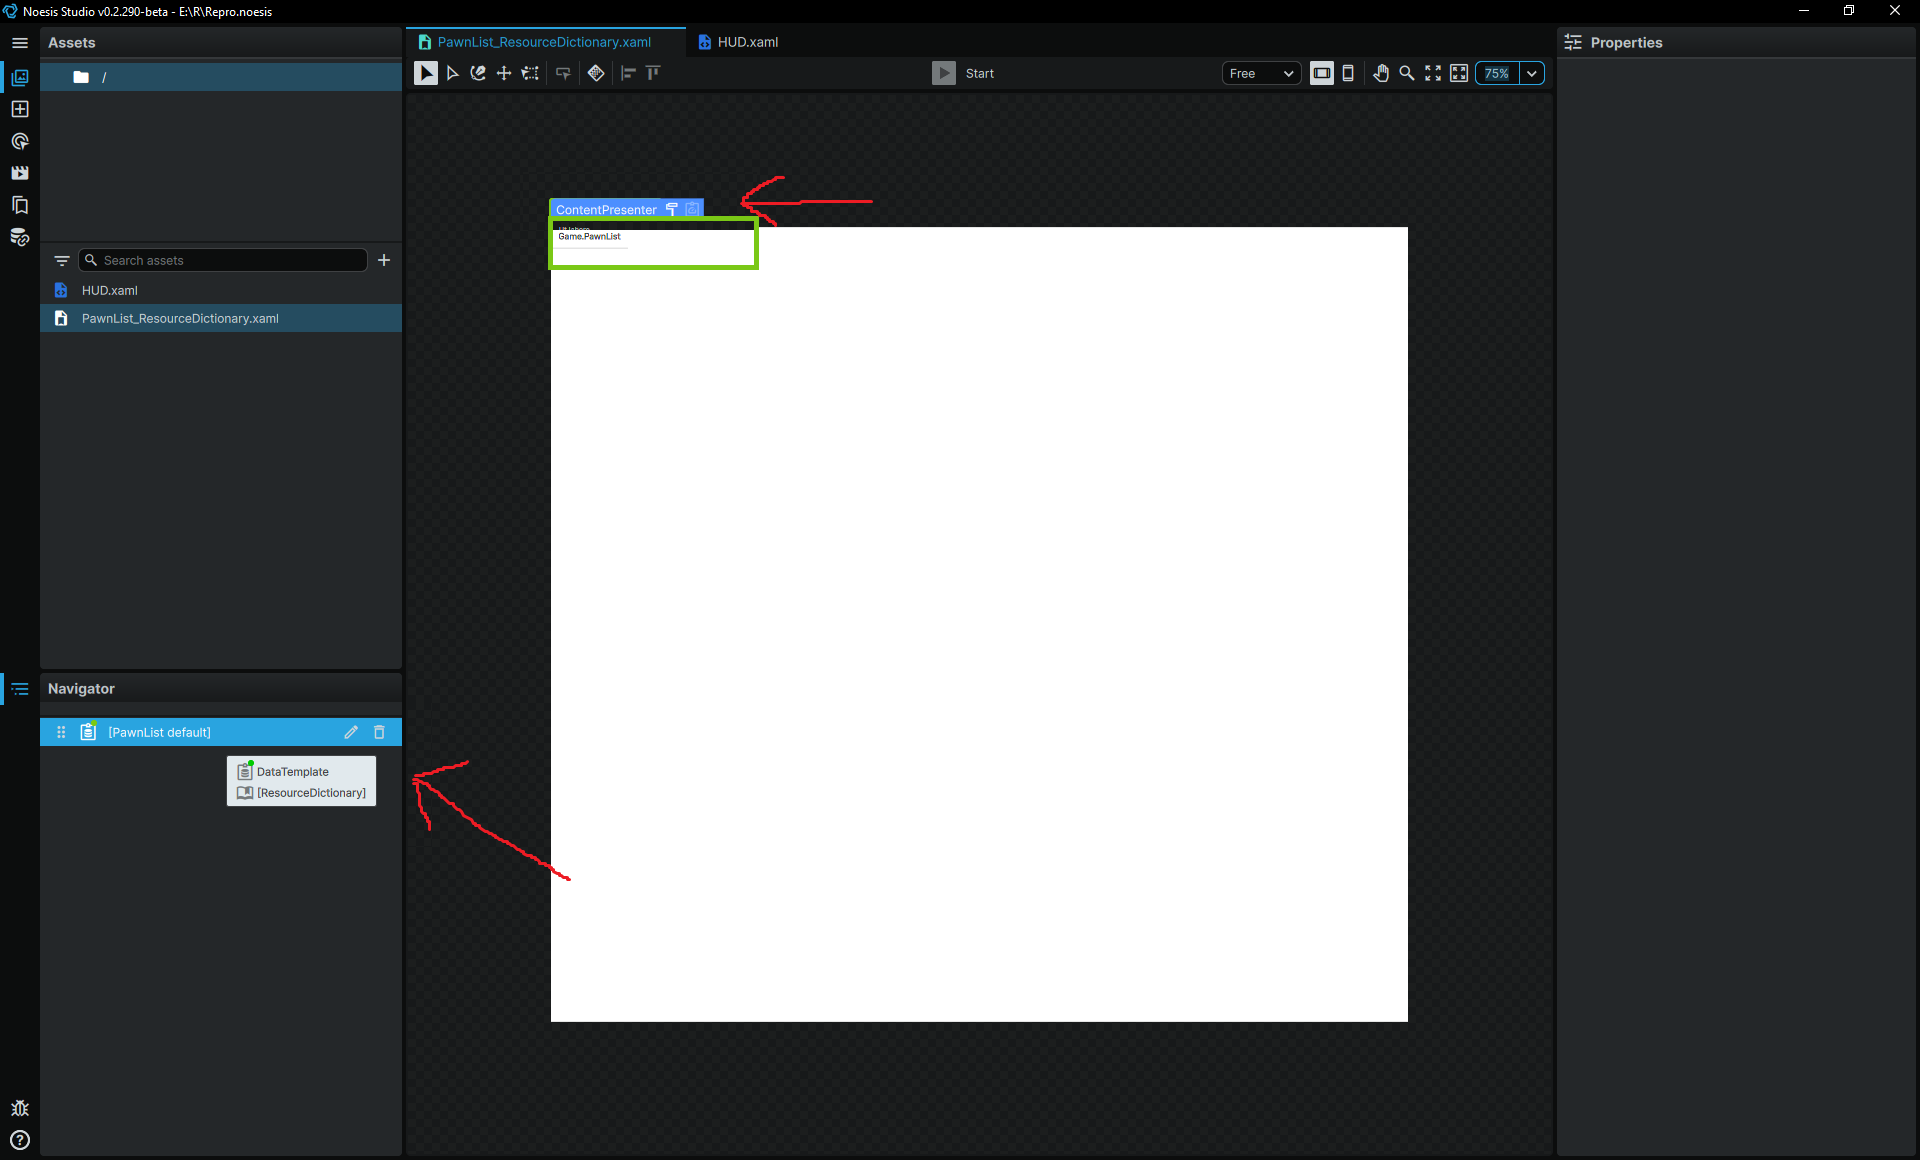The image size is (1920, 1160).
Task: Open the add-element plus sidebar icon
Action: 20,109
